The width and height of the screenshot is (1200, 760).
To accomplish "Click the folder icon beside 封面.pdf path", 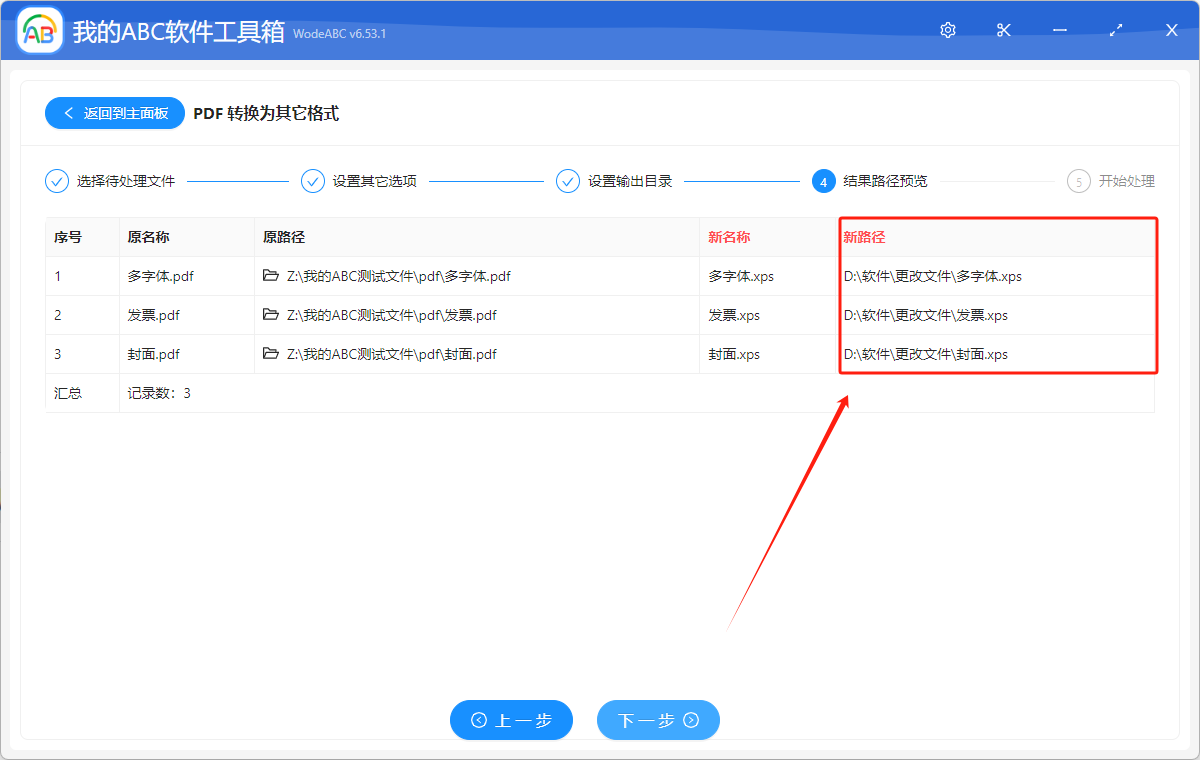I will (271, 354).
